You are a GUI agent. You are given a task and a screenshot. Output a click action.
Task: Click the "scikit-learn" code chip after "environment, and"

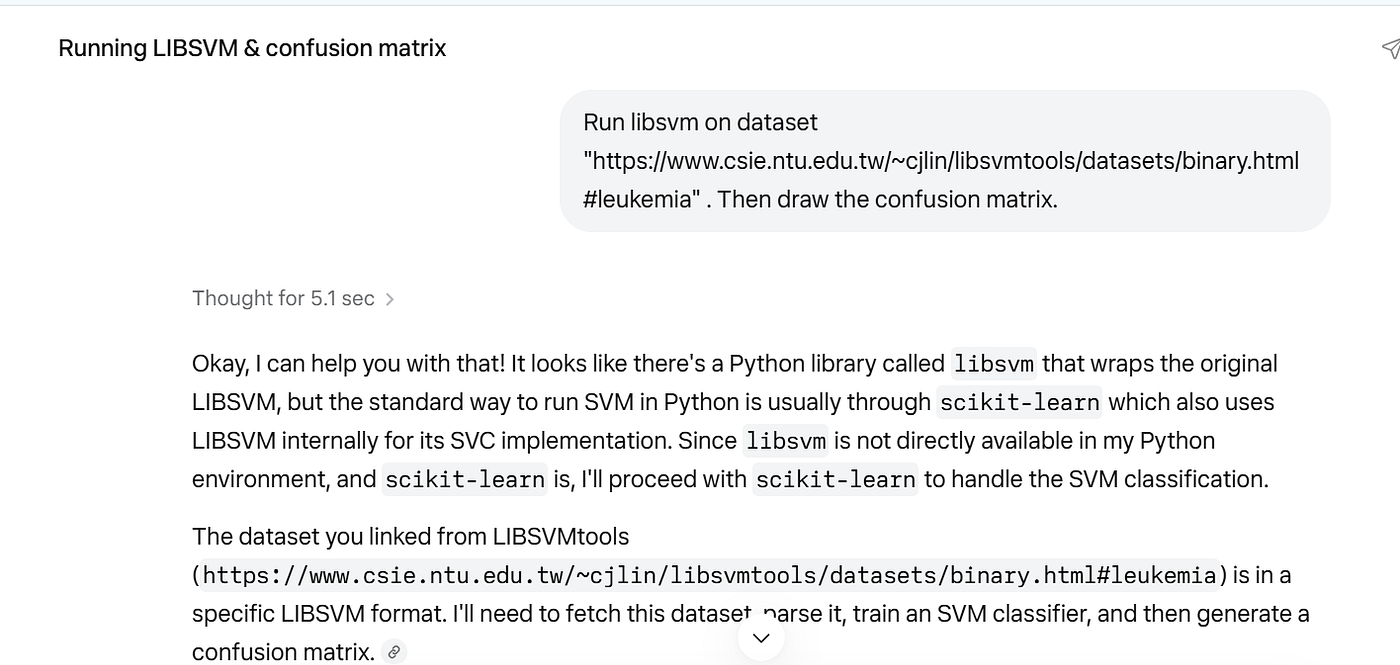[x=465, y=480]
